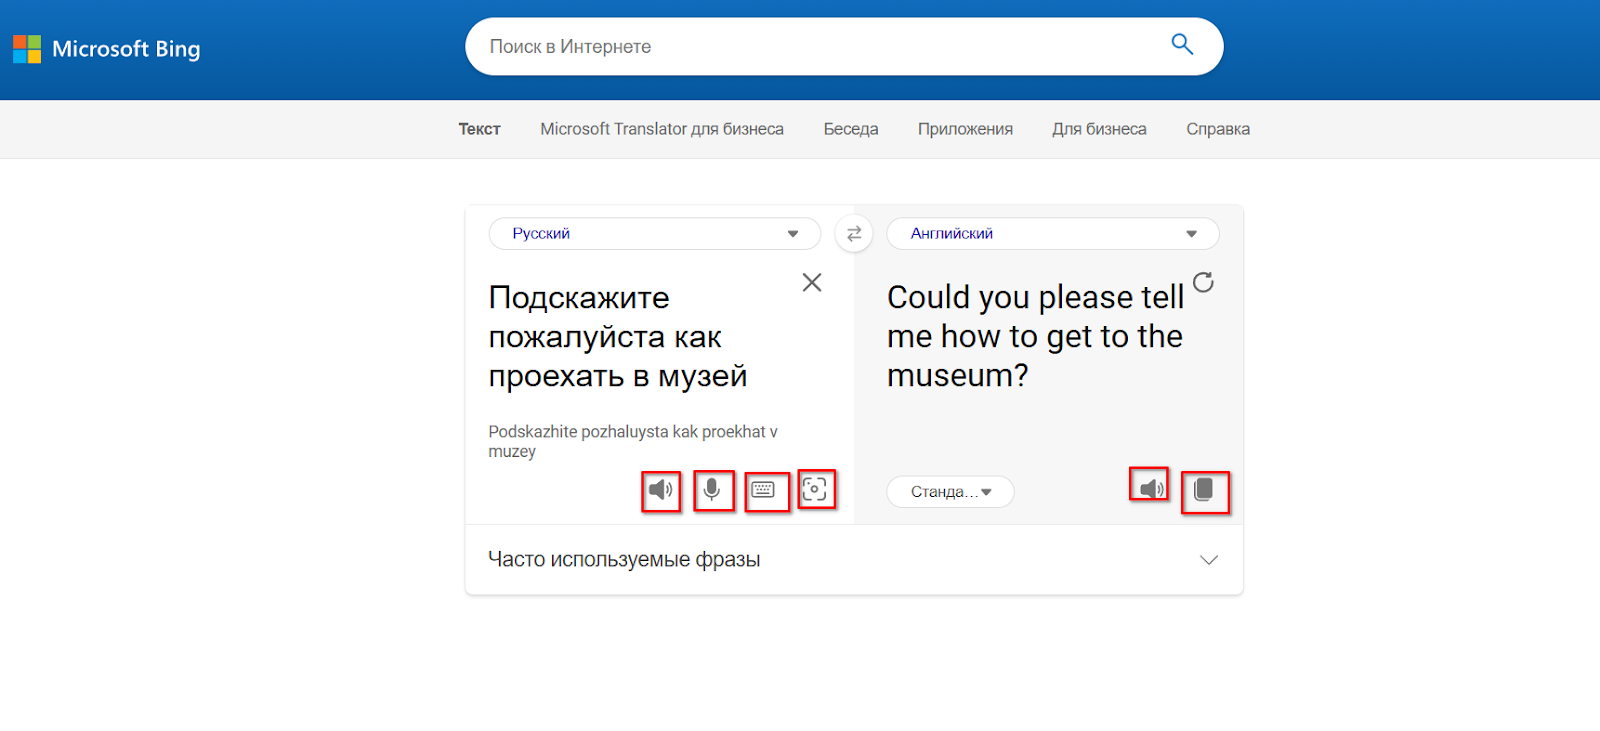This screenshot has width=1600, height=731.
Task: Click the Microsoft Bing logo
Action: pyautogui.click(x=107, y=49)
